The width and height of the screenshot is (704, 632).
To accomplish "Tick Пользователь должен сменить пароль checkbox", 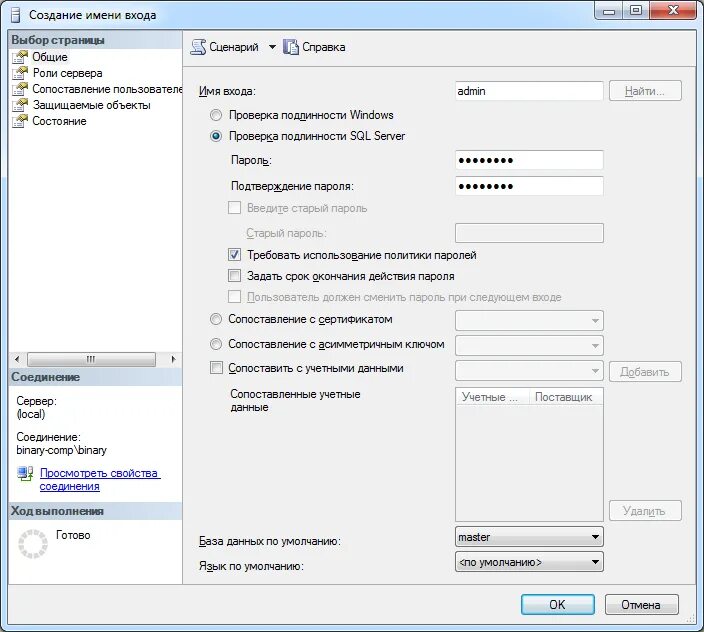I will click(x=234, y=297).
